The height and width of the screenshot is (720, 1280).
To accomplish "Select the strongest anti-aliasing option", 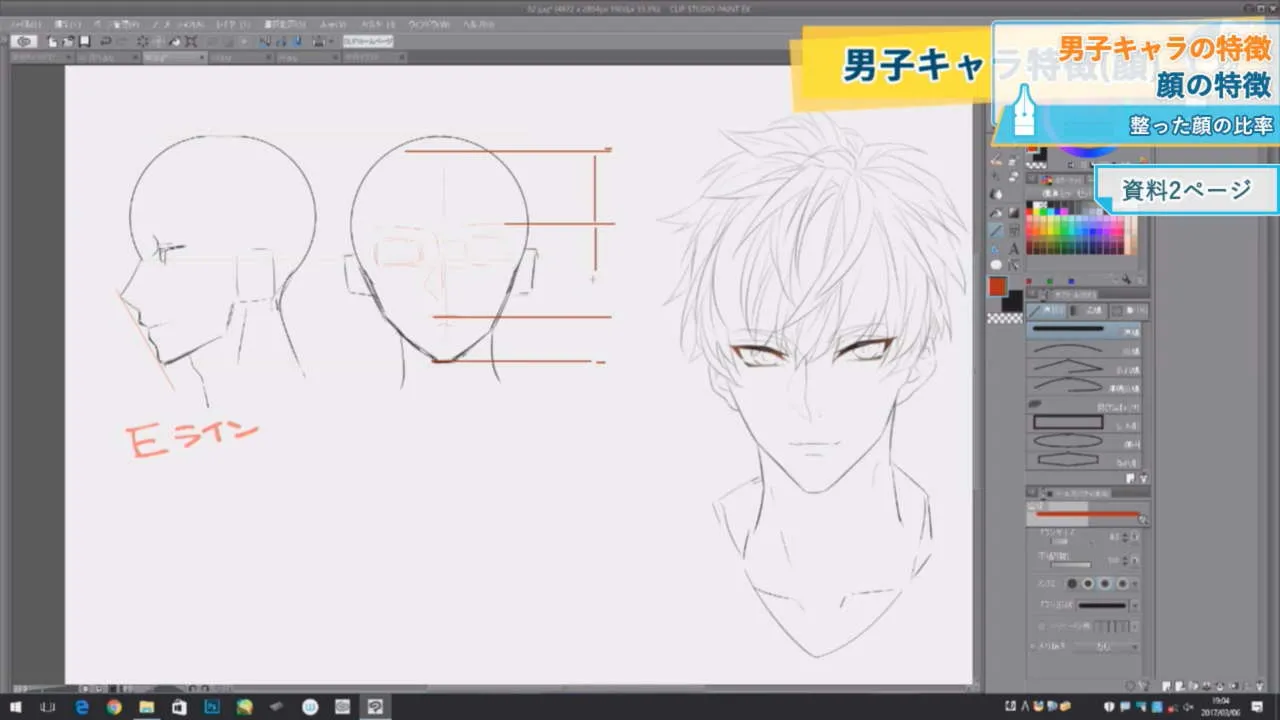I will click(1122, 583).
